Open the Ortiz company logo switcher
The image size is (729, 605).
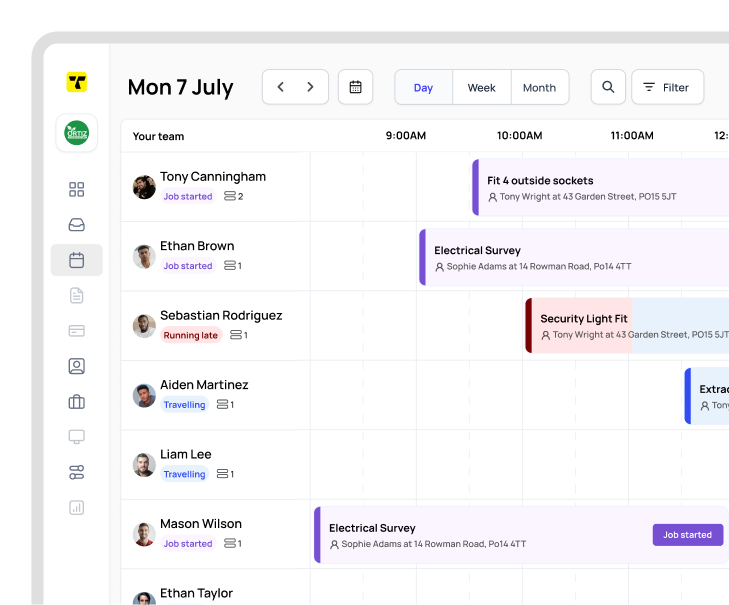point(77,133)
